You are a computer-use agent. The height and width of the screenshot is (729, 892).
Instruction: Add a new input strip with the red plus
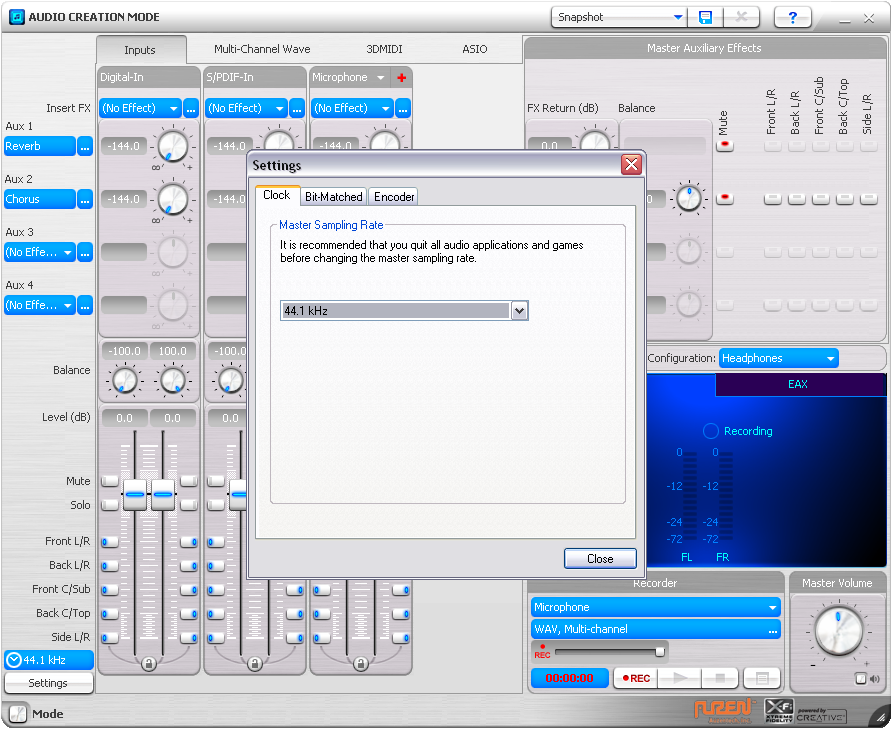coord(402,78)
